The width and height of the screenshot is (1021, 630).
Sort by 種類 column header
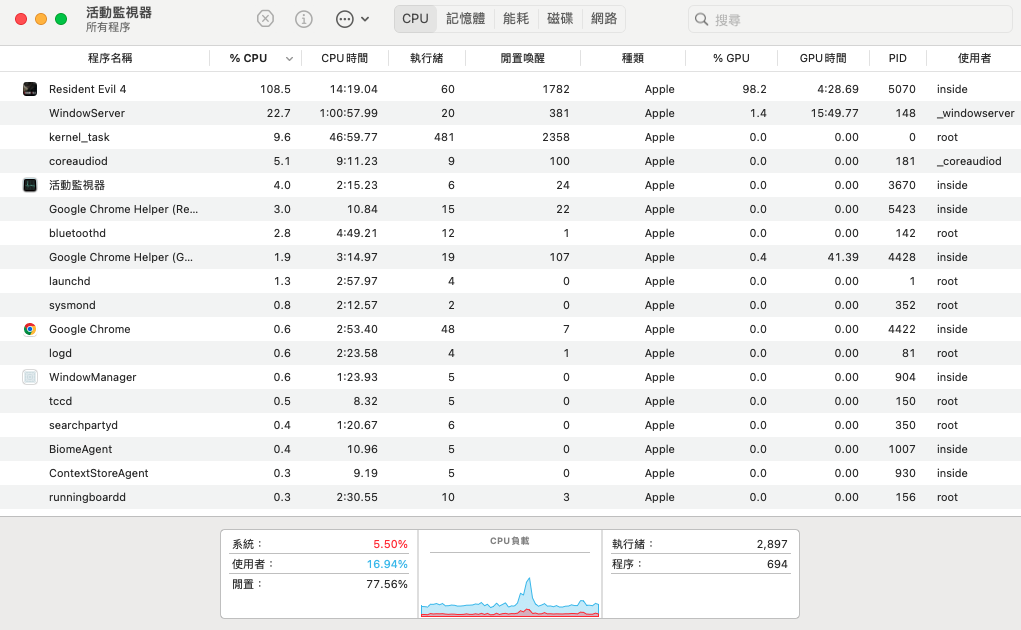point(632,58)
